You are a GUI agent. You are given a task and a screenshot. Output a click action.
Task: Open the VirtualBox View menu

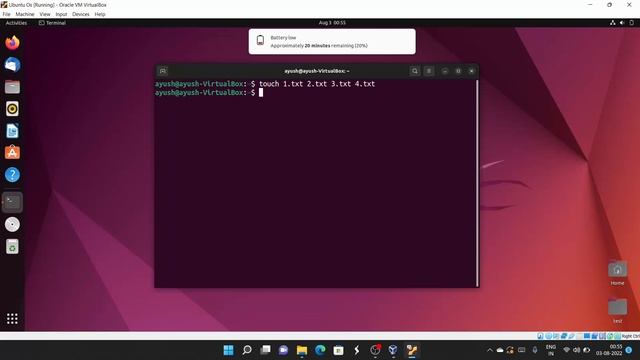[45, 14]
